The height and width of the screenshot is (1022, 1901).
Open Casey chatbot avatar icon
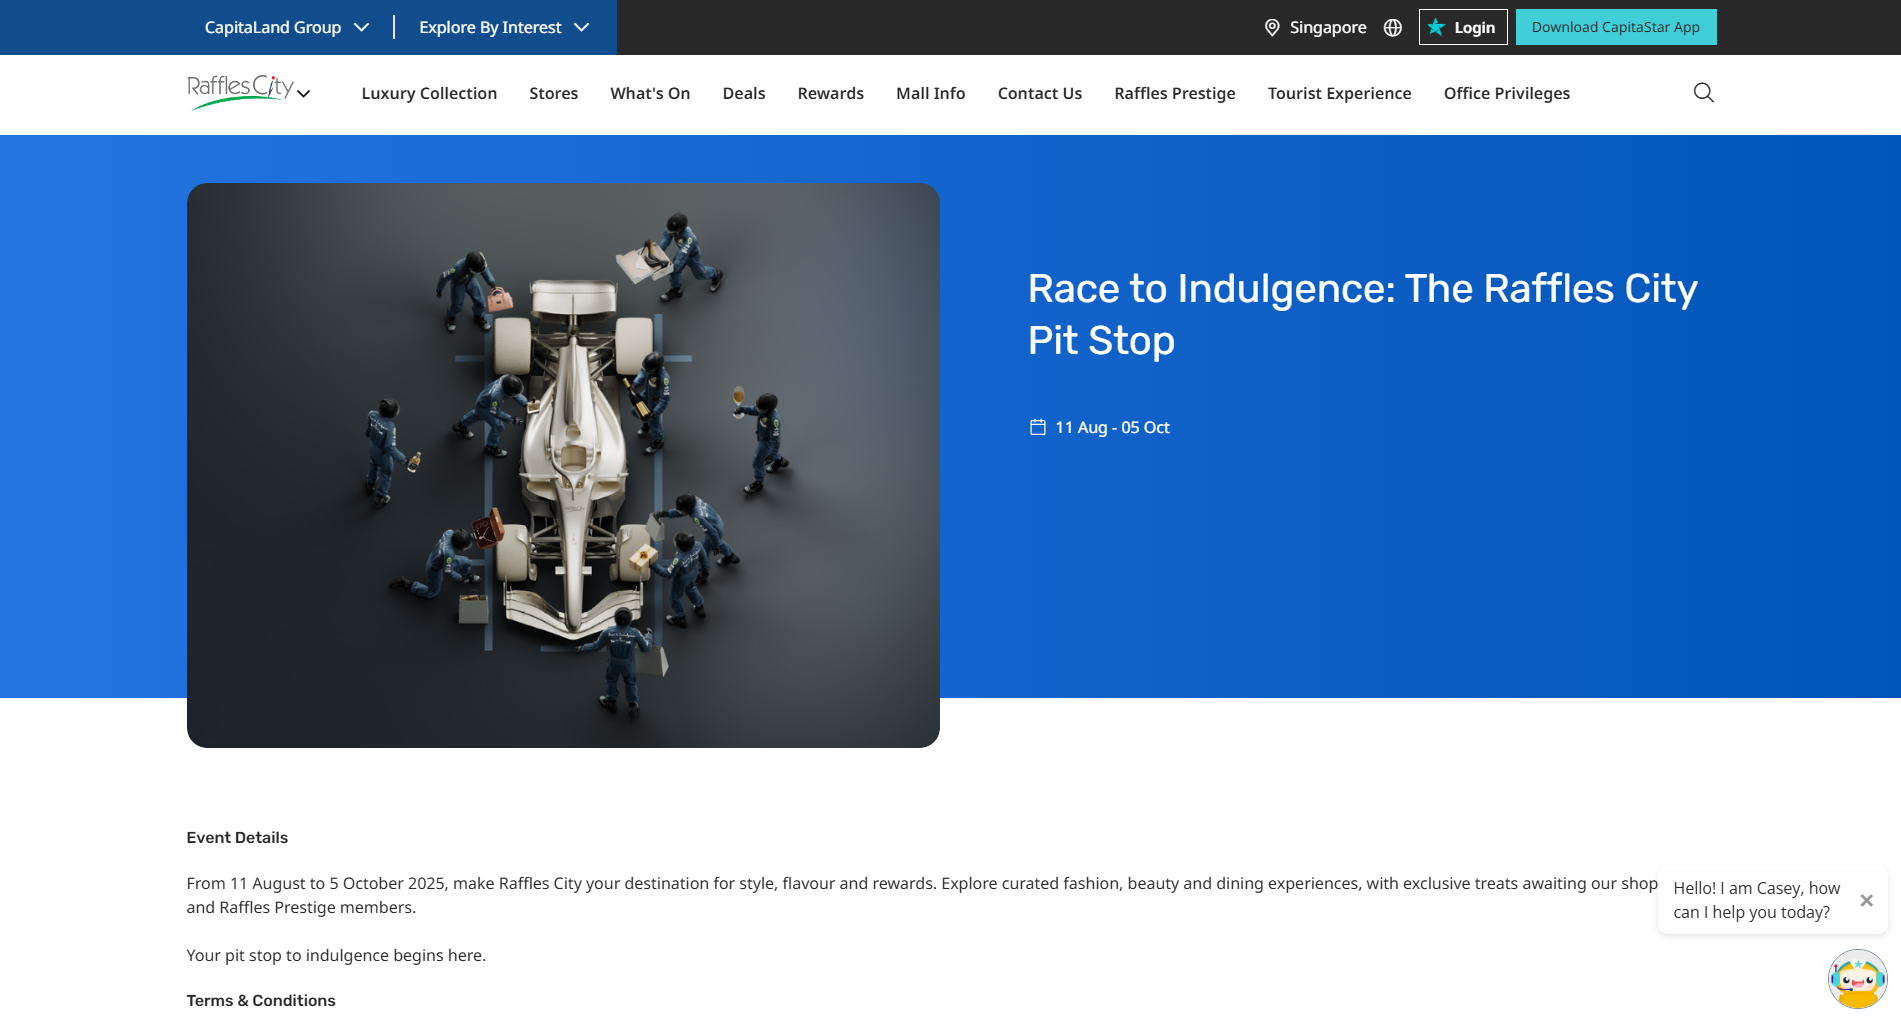coord(1857,979)
